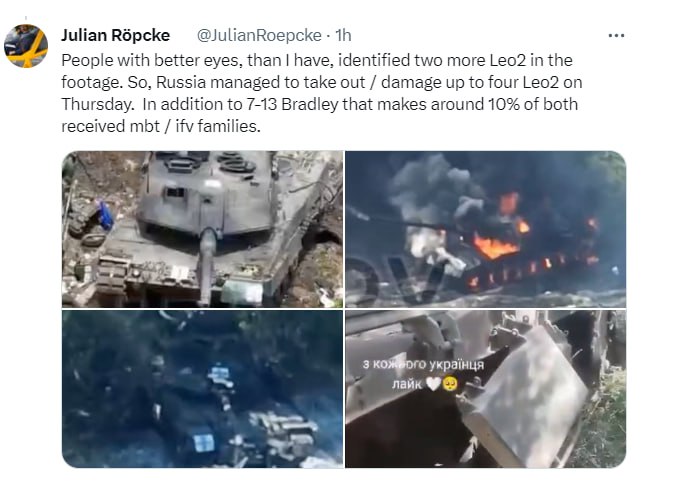Open the 1h timestamp permalink

coord(343,36)
